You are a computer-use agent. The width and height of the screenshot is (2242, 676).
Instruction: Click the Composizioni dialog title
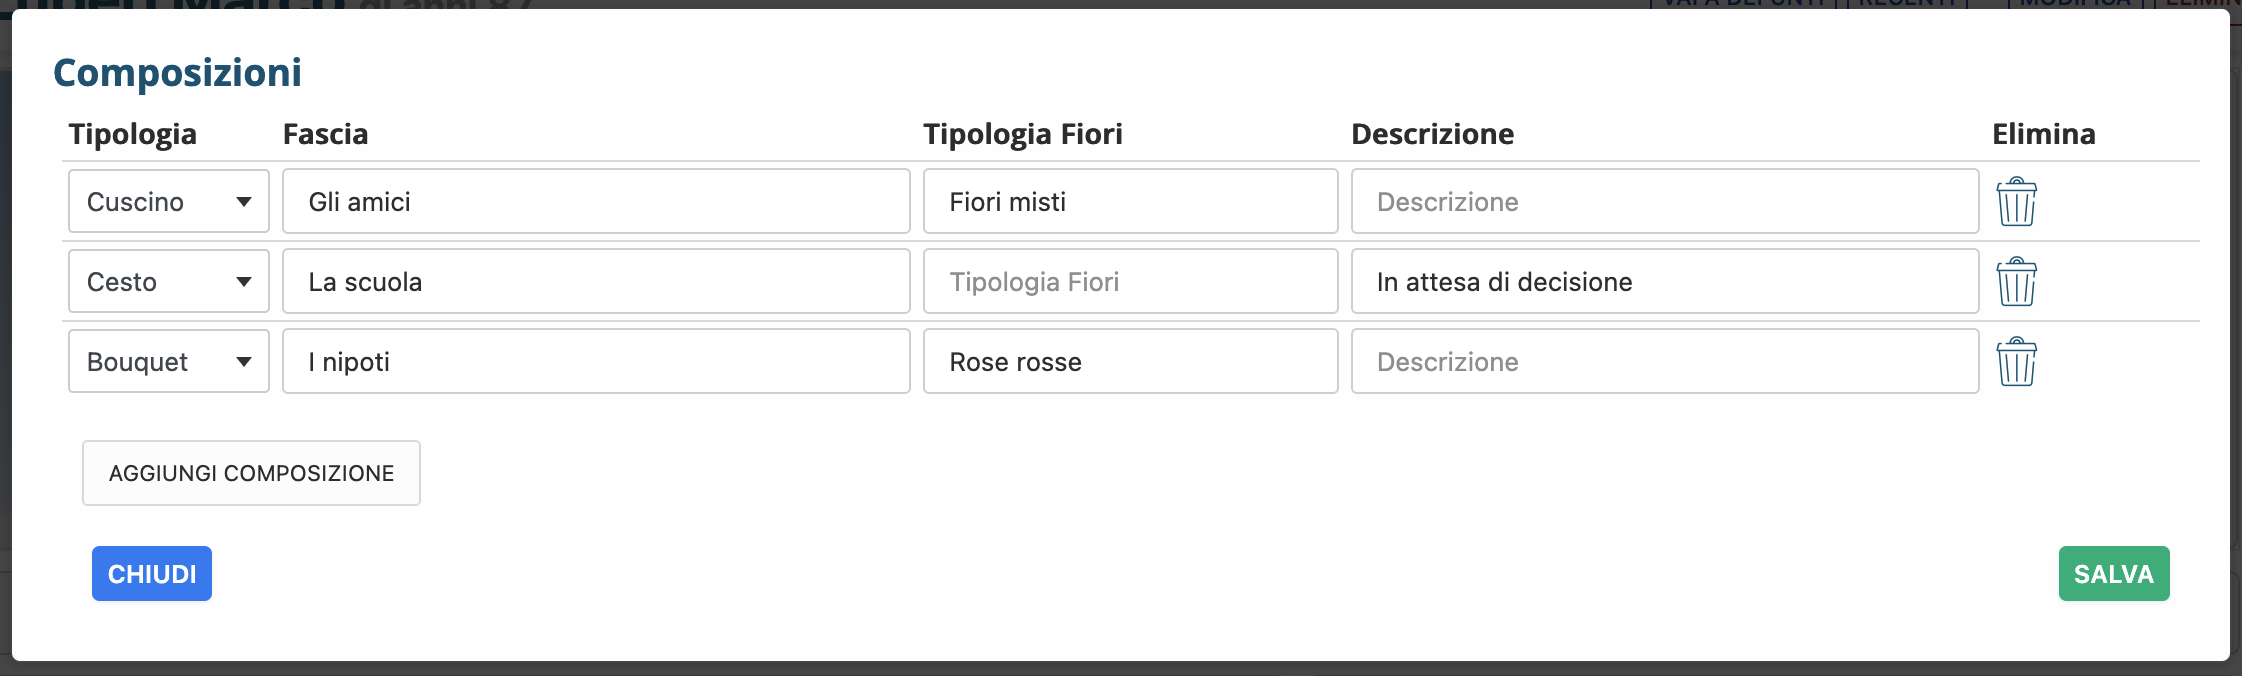point(178,73)
